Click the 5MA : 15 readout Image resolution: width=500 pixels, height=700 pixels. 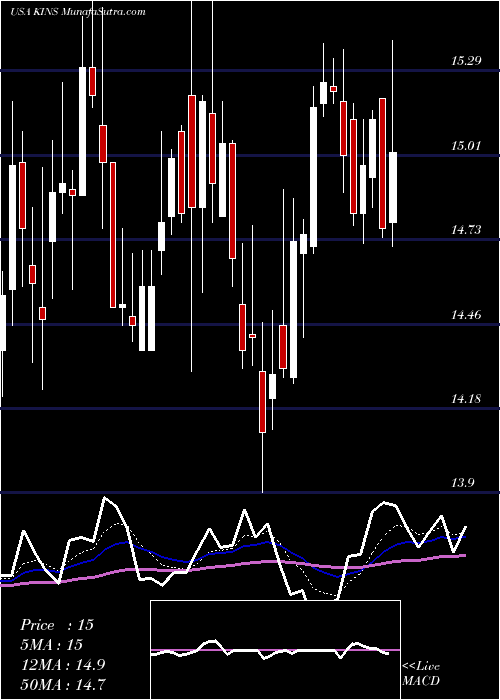click(52, 645)
